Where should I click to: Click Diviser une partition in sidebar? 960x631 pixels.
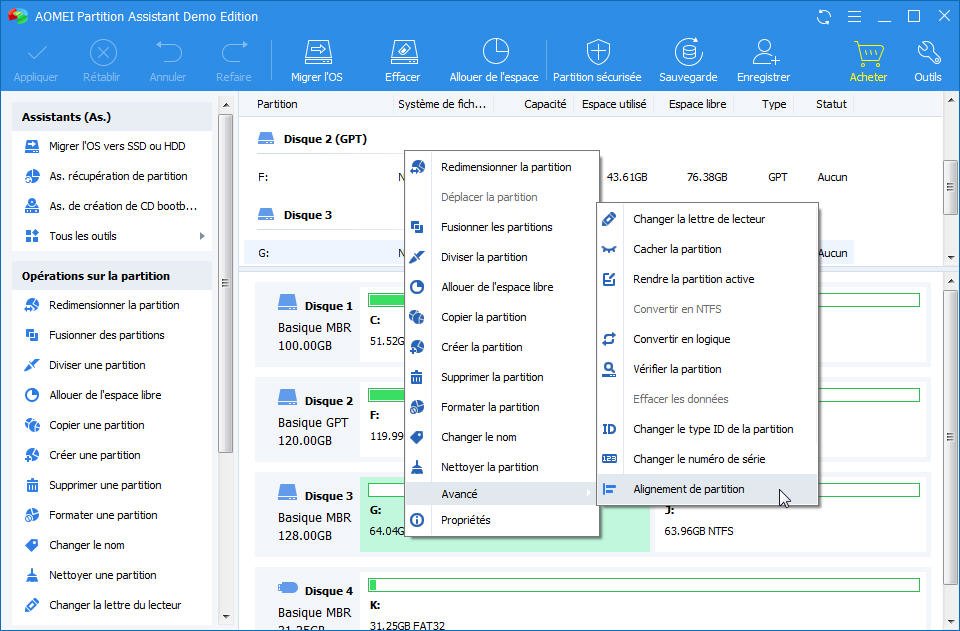click(x=112, y=365)
